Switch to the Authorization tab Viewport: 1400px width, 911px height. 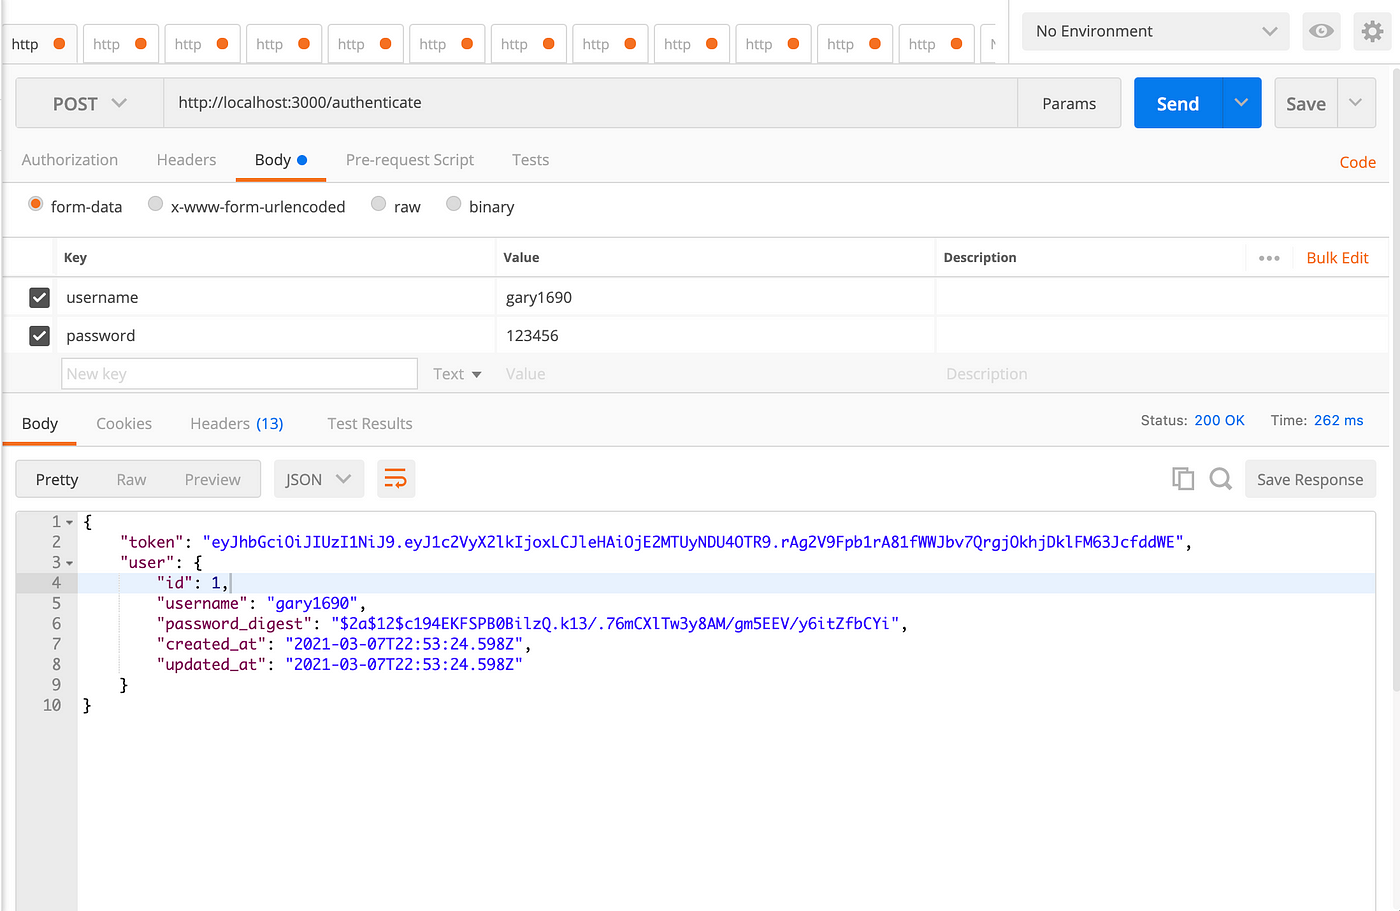click(x=70, y=160)
